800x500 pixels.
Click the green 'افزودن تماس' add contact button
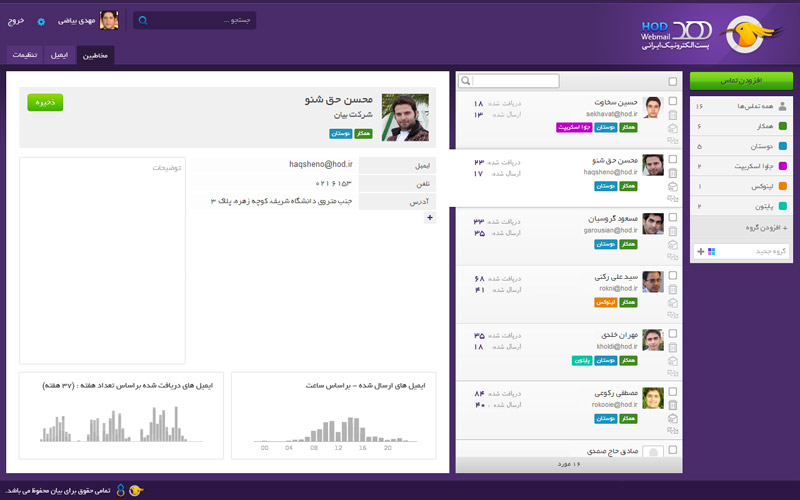tap(741, 79)
